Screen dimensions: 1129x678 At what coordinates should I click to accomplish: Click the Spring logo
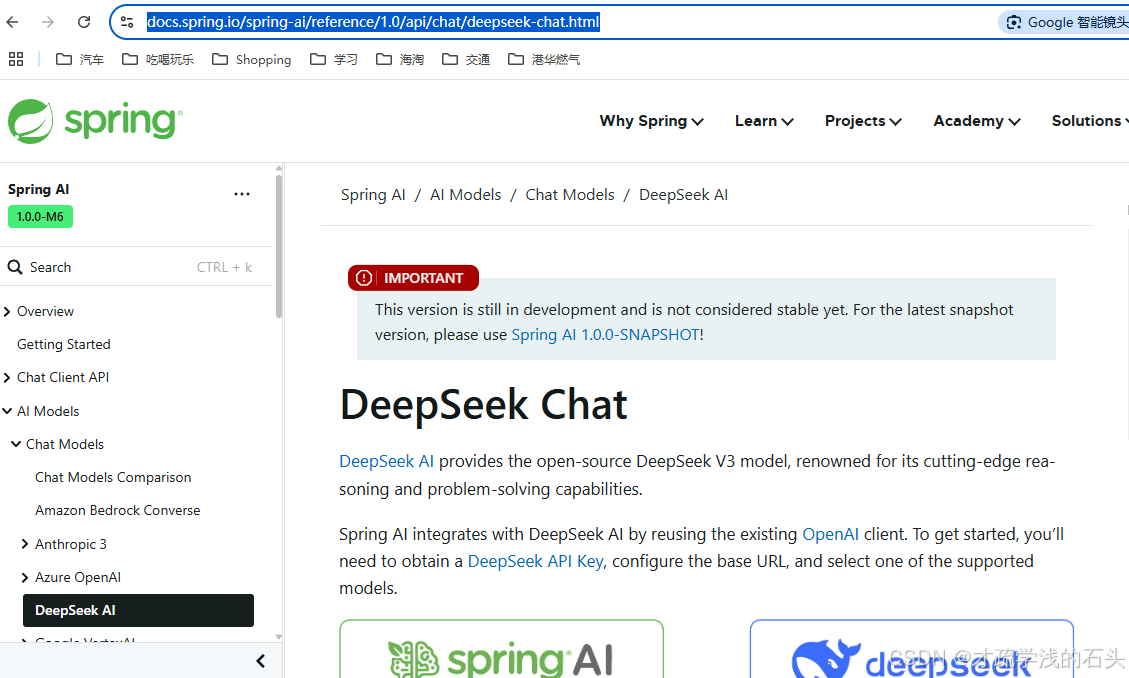[95, 121]
